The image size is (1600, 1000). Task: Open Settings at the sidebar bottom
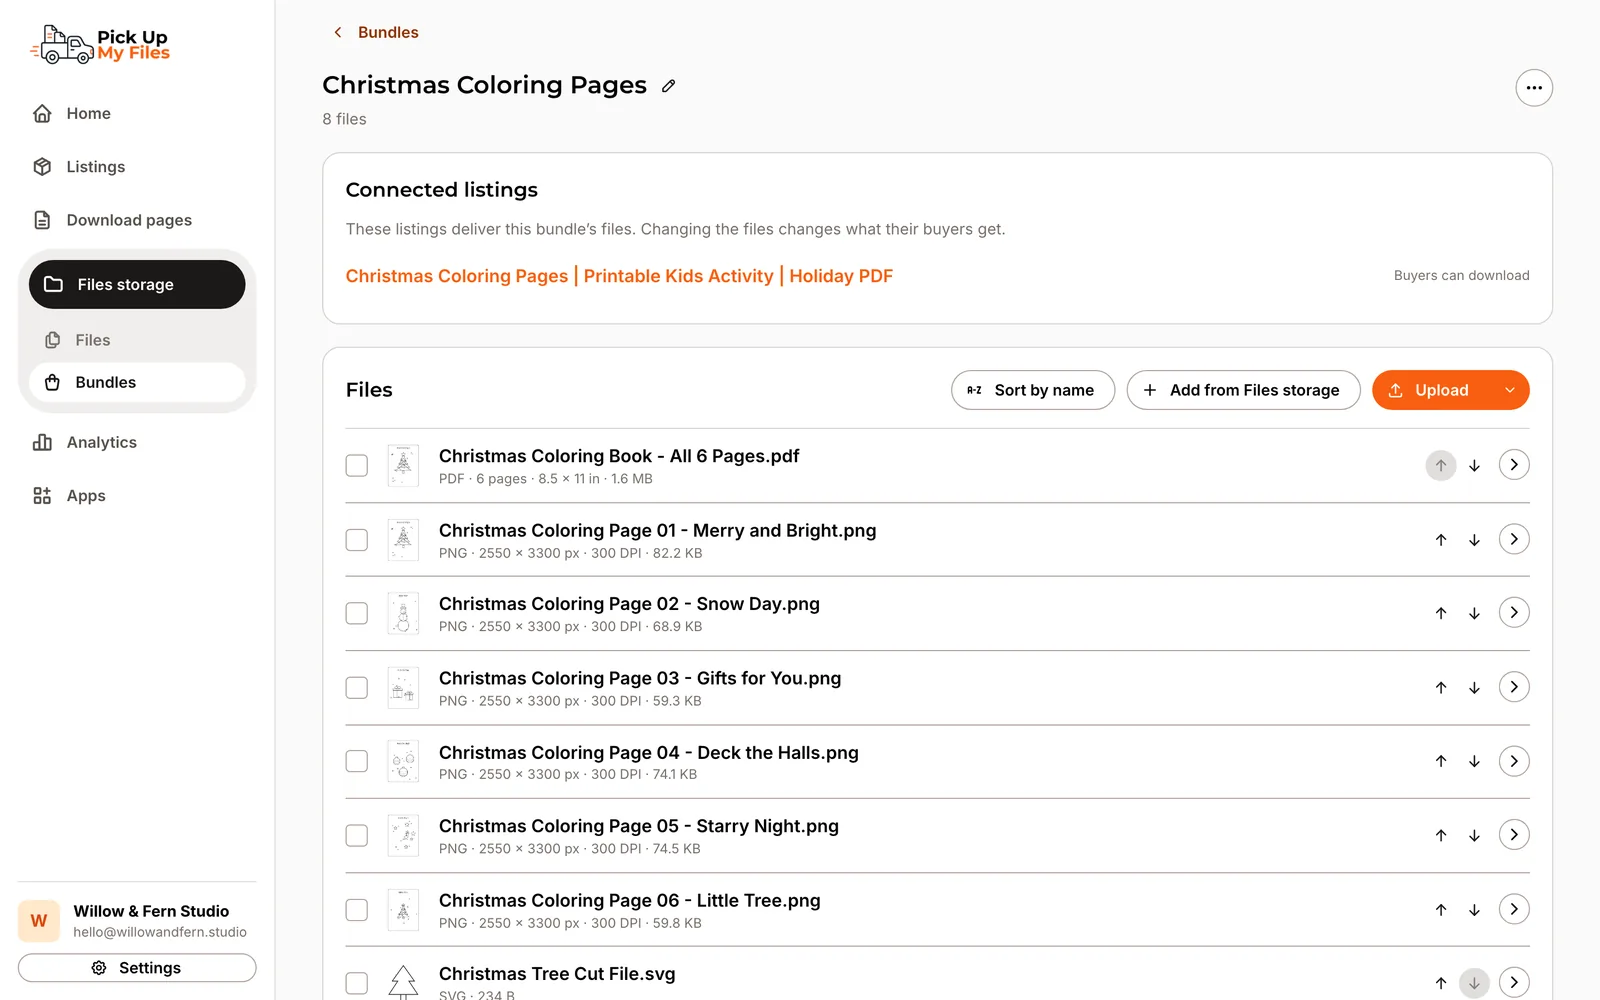pos(137,968)
